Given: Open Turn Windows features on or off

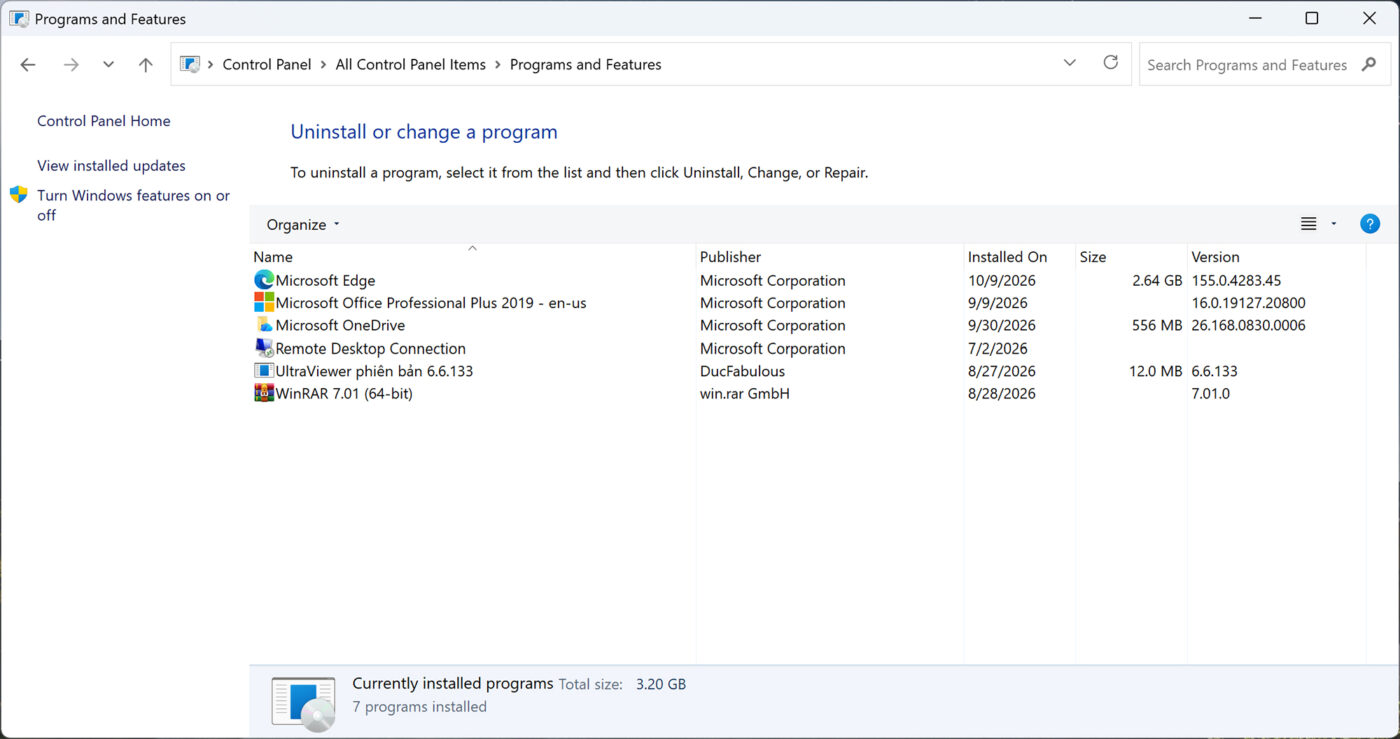Looking at the screenshot, I should pyautogui.click(x=133, y=205).
